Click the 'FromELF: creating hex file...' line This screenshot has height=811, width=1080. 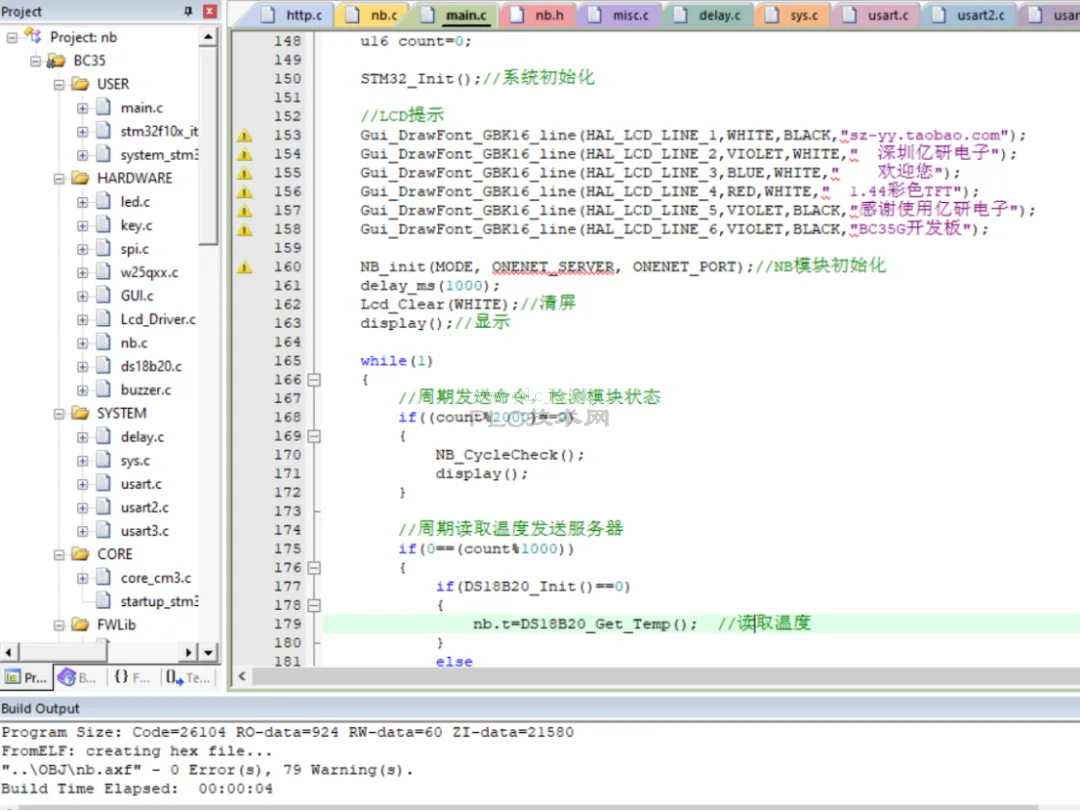pyautogui.click(x=136, y=751)
